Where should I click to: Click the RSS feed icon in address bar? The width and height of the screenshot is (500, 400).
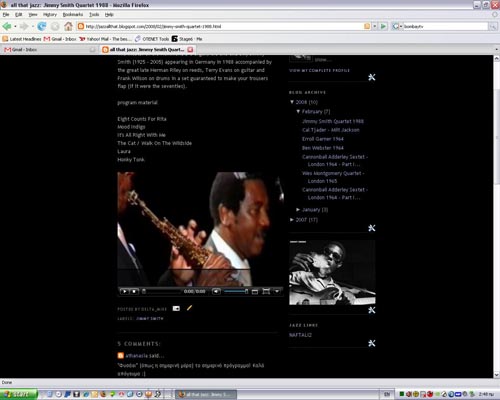[x=367, y=26]
